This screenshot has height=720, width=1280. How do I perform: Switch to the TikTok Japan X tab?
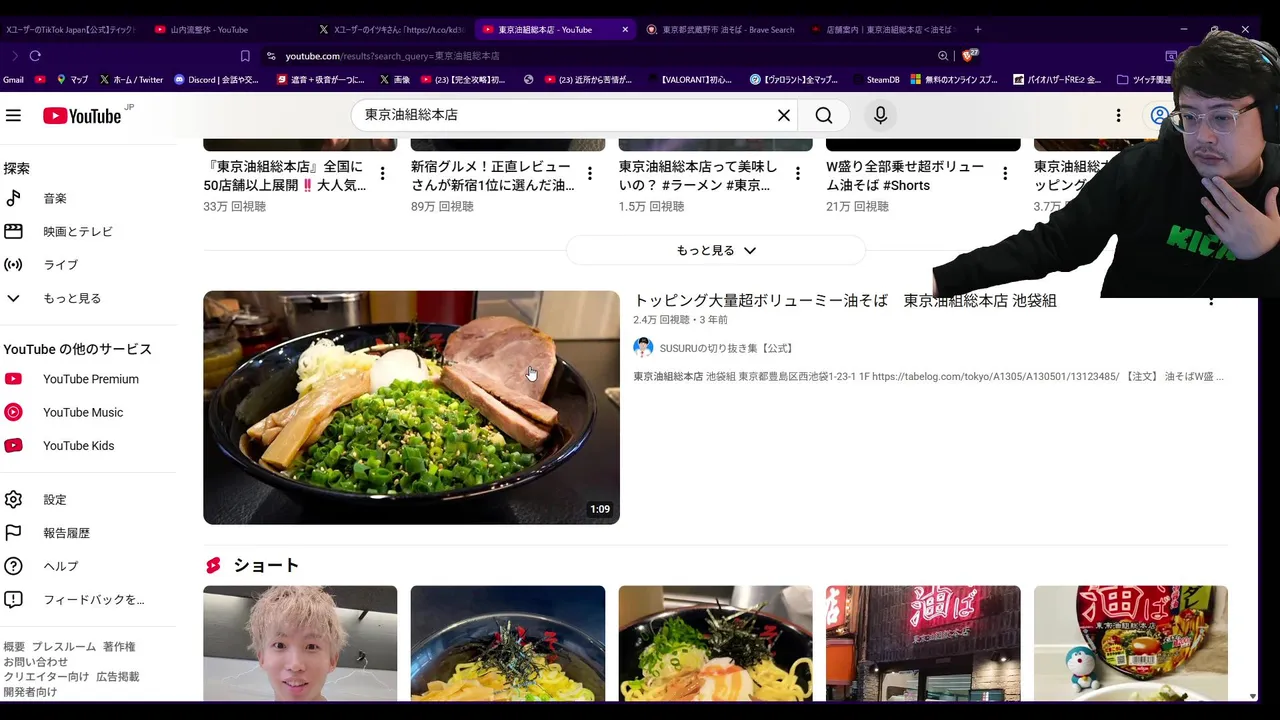[72, 30]
